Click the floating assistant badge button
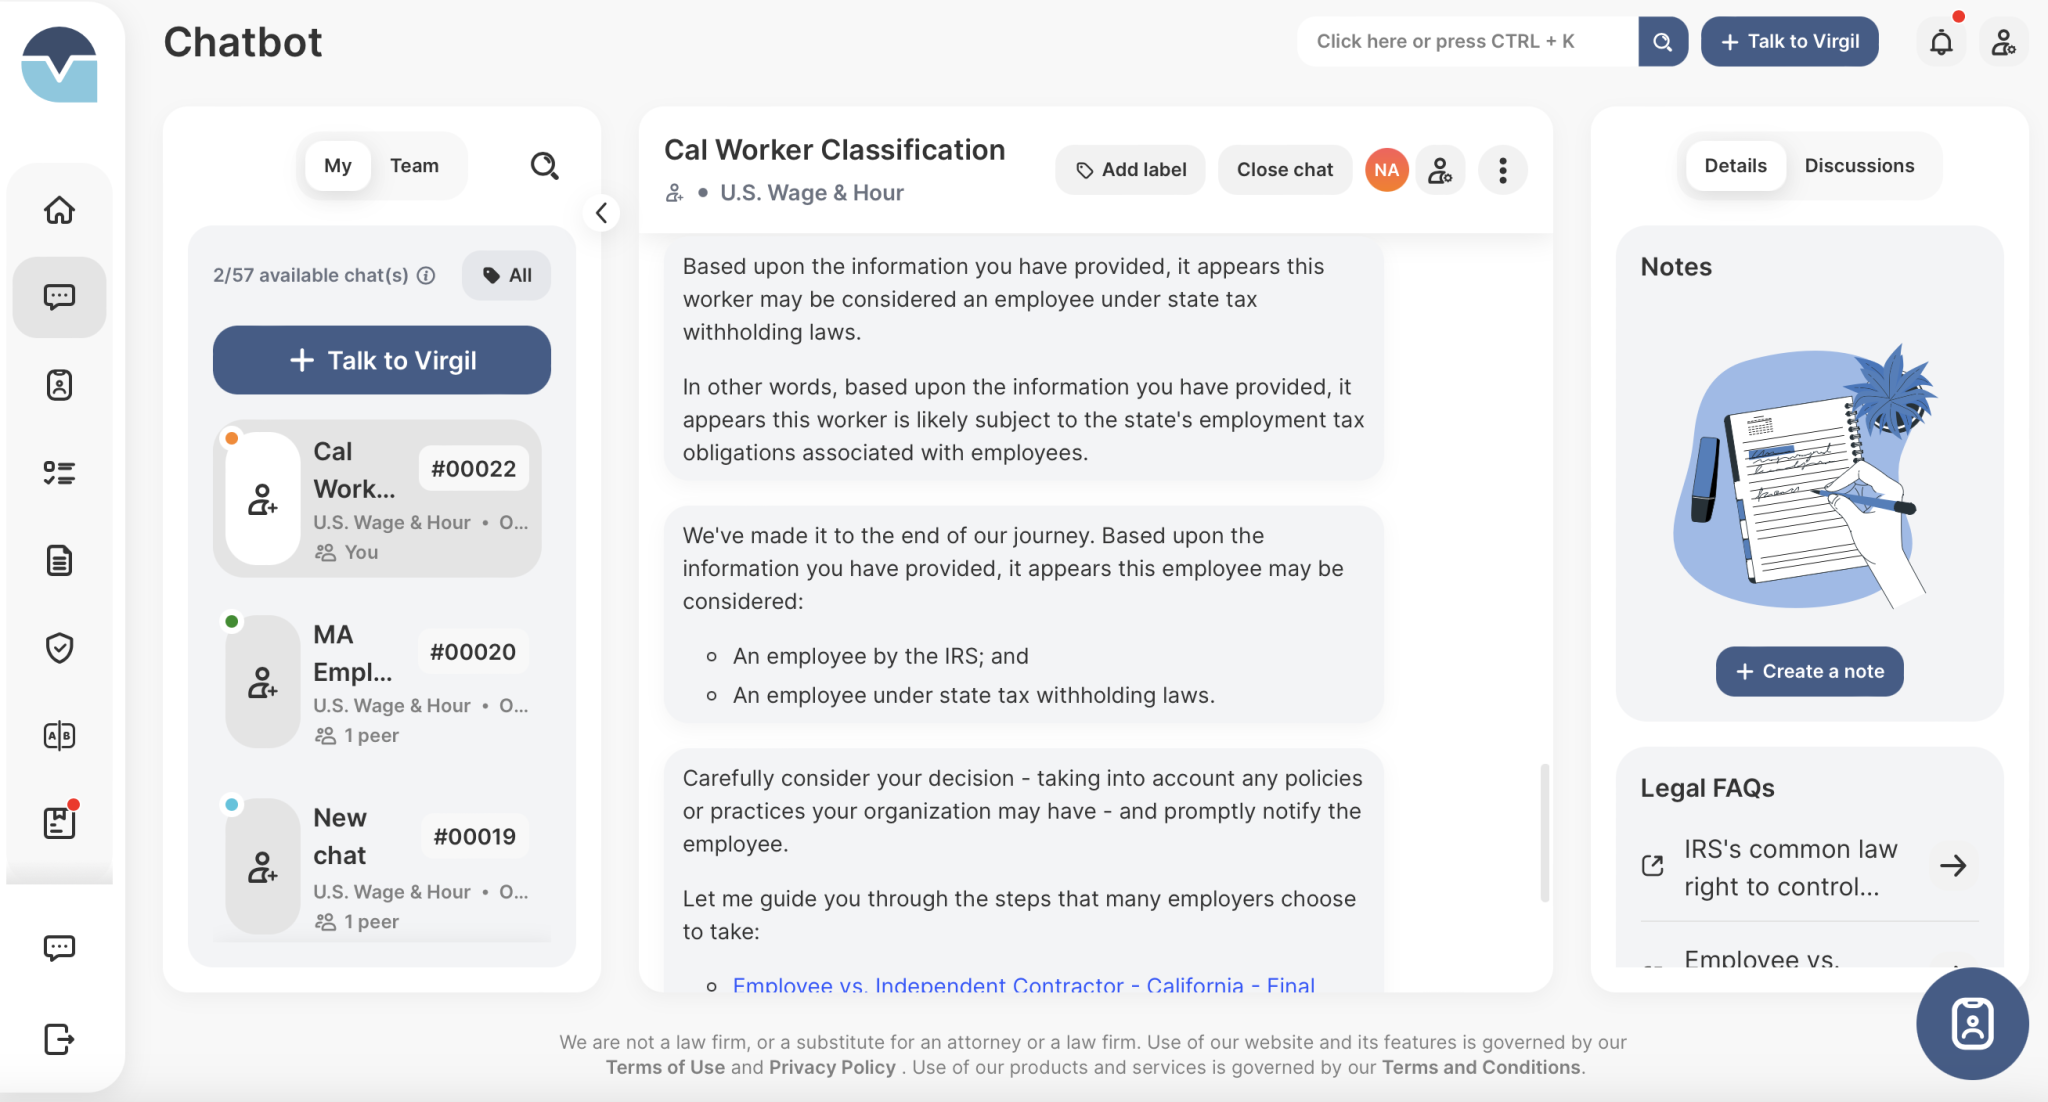2048x1102 pixels. [x=1972, y=1023]
